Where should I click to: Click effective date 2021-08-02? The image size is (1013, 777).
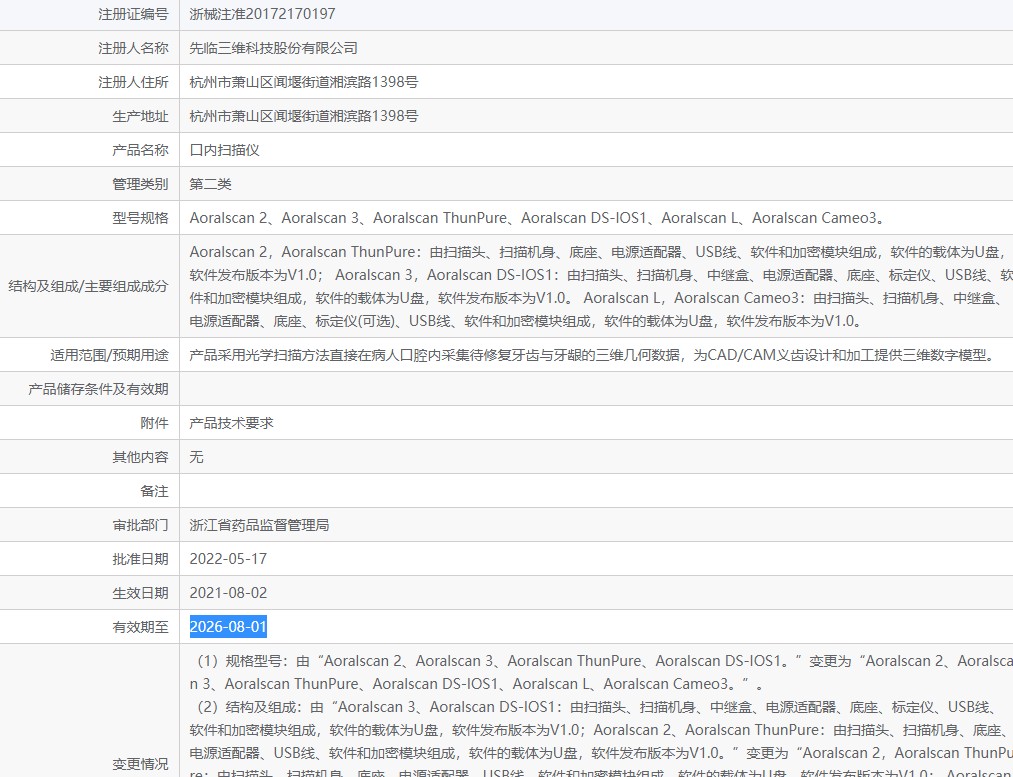228,593
